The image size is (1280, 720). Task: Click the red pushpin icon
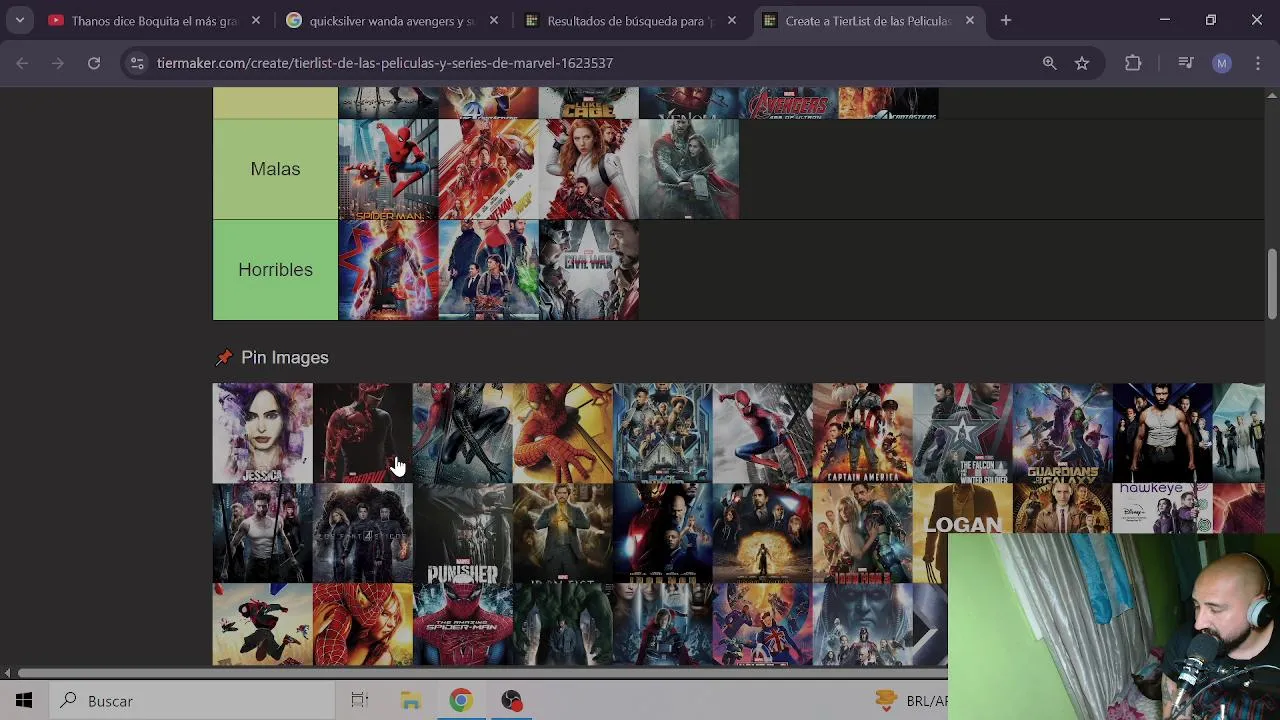coord(224,357)
